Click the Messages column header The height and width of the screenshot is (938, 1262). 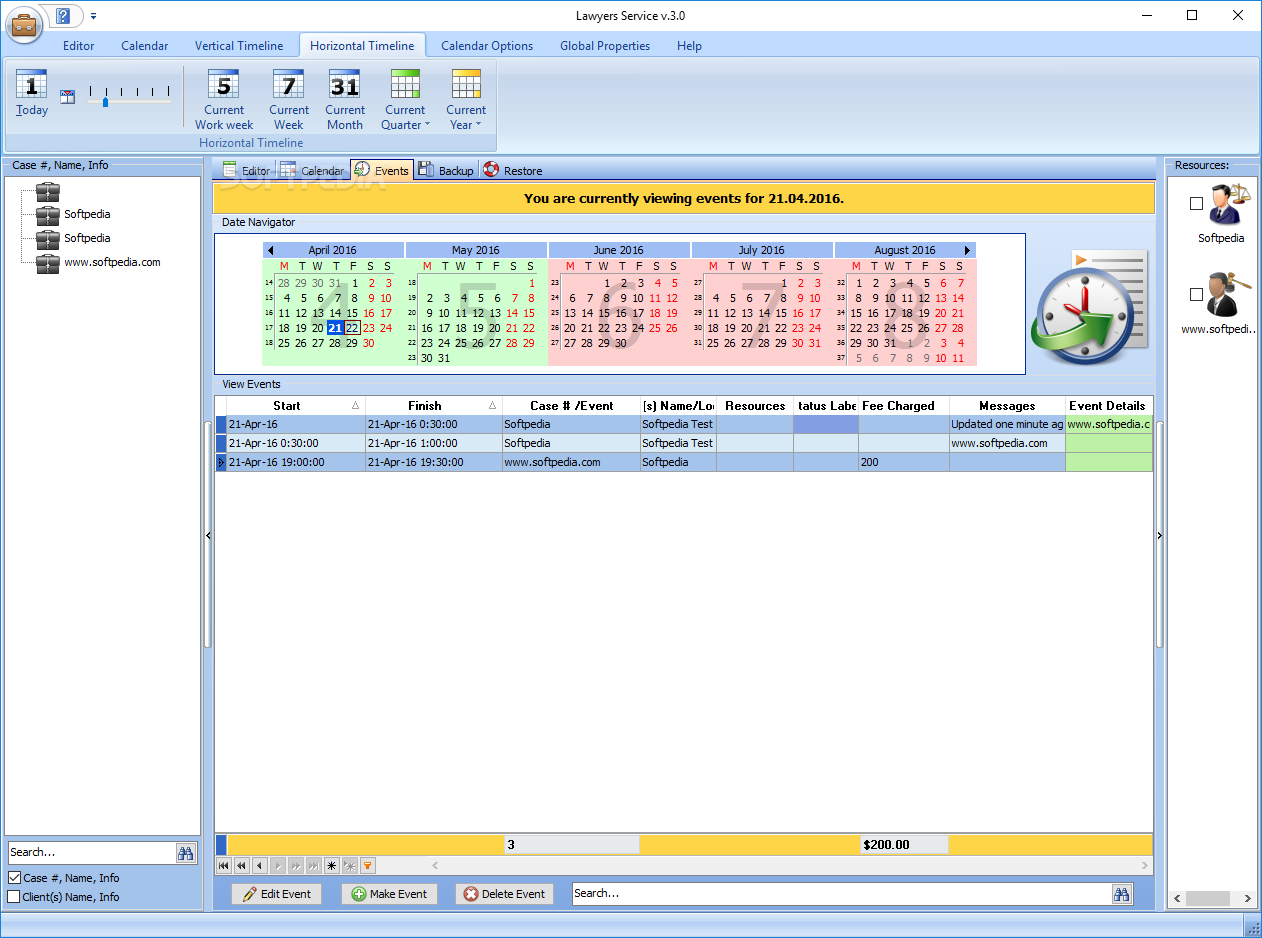click(x=1007, y=405)
